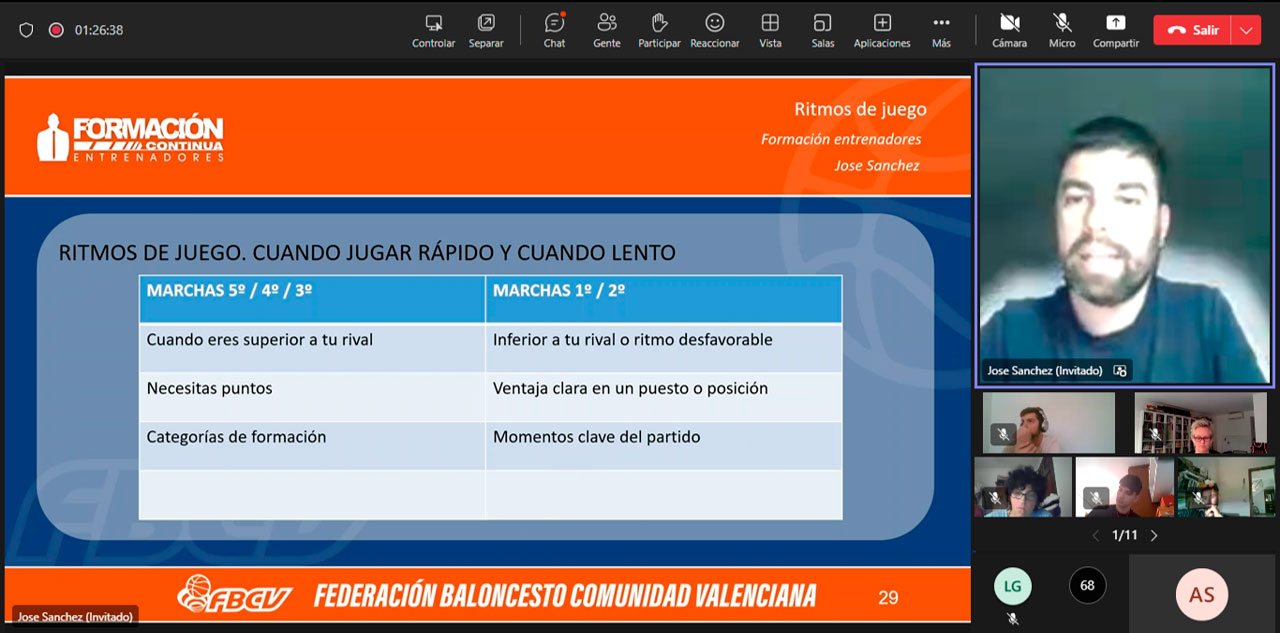Click the meeting timer 01:26:38

(99, 30)
